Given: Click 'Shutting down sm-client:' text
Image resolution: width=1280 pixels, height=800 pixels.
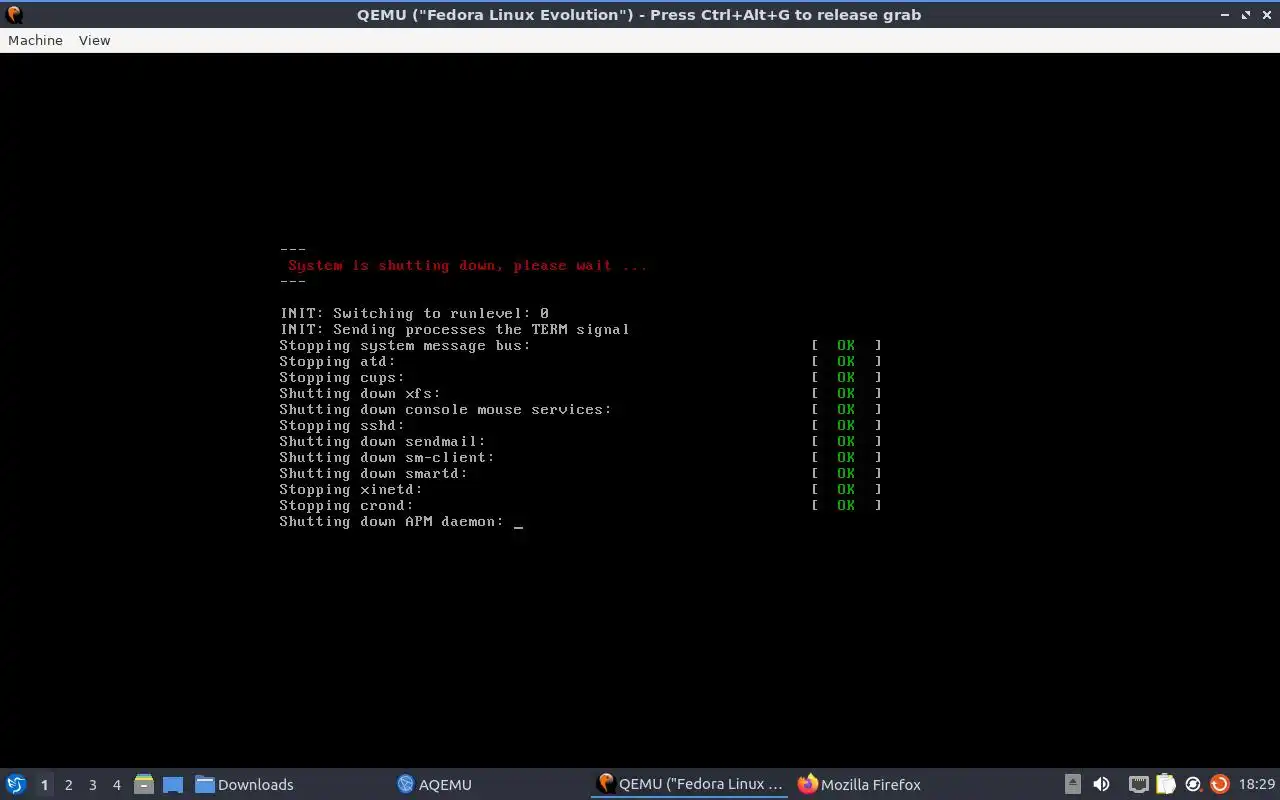Looking at the screenshot, I should (387, 457).
